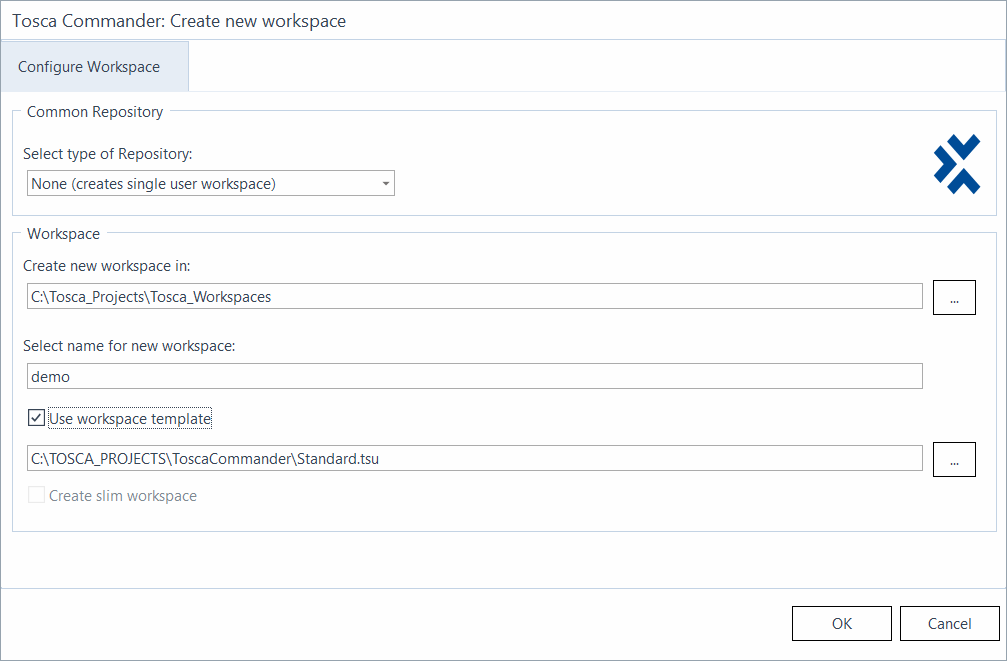The width and height of the screenshot is (1007, 661).
Task: Focus the workspace name field containing 'demo'
Action: (x=475, y=376)
